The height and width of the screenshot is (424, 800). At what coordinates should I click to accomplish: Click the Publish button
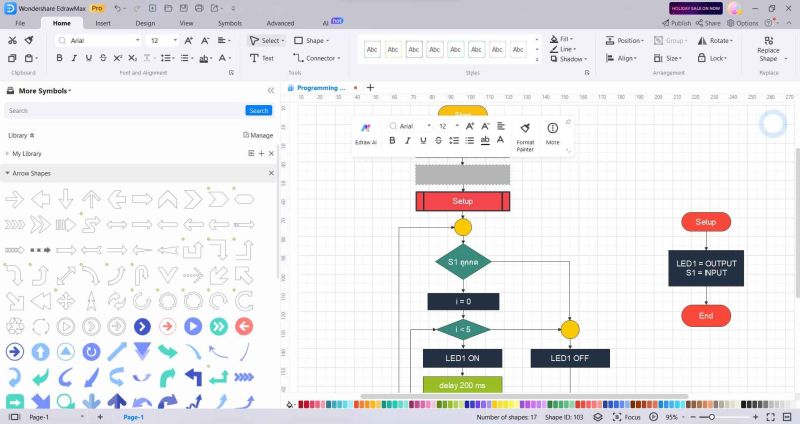(677, 23)
